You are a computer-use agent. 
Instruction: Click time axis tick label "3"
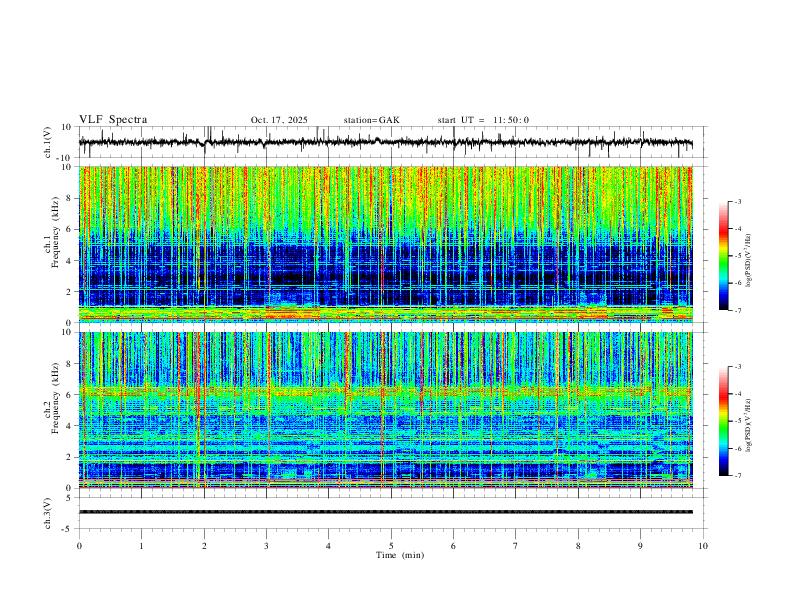point(266,546)
